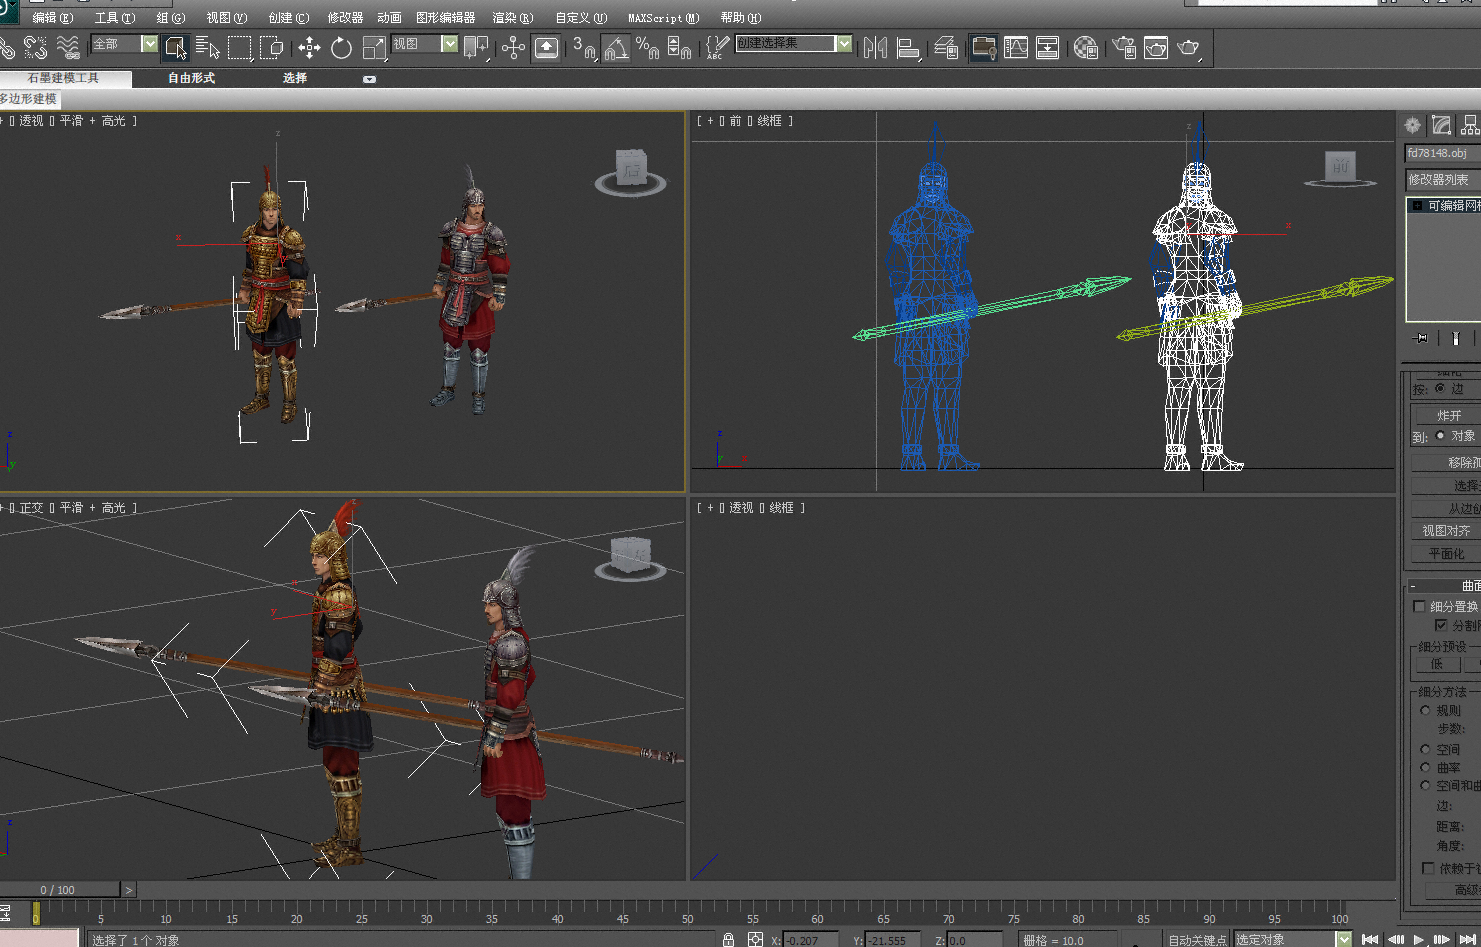Screen dimensions: 1481x947
Task: Open the Mirror tool
Action: [x=875, y=47]
